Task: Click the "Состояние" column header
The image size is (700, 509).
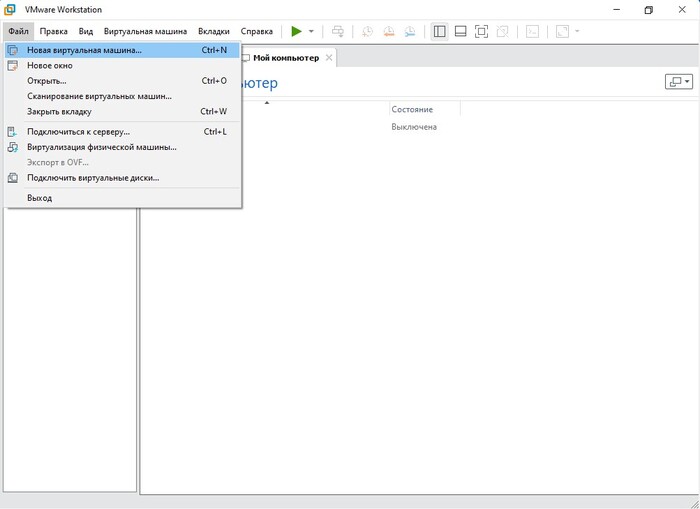Action: point(412,109)
